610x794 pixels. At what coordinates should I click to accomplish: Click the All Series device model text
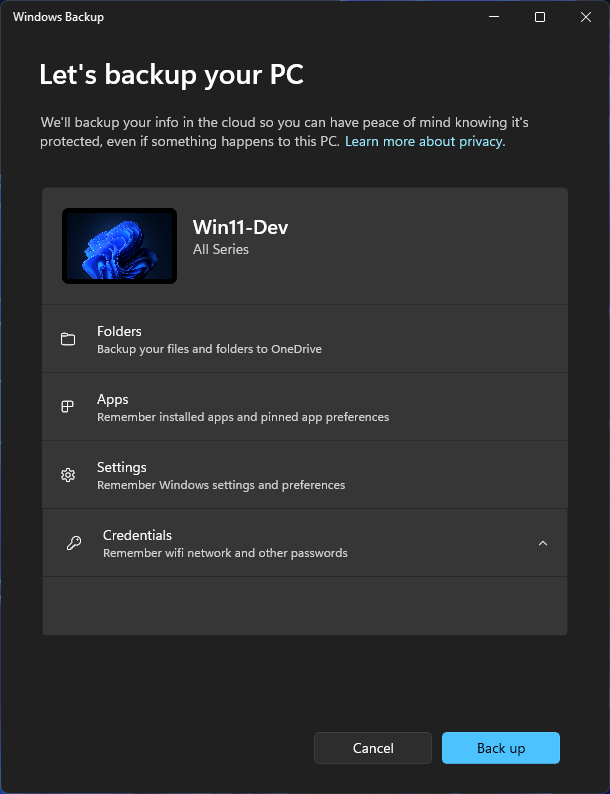(x=221, y=249)
